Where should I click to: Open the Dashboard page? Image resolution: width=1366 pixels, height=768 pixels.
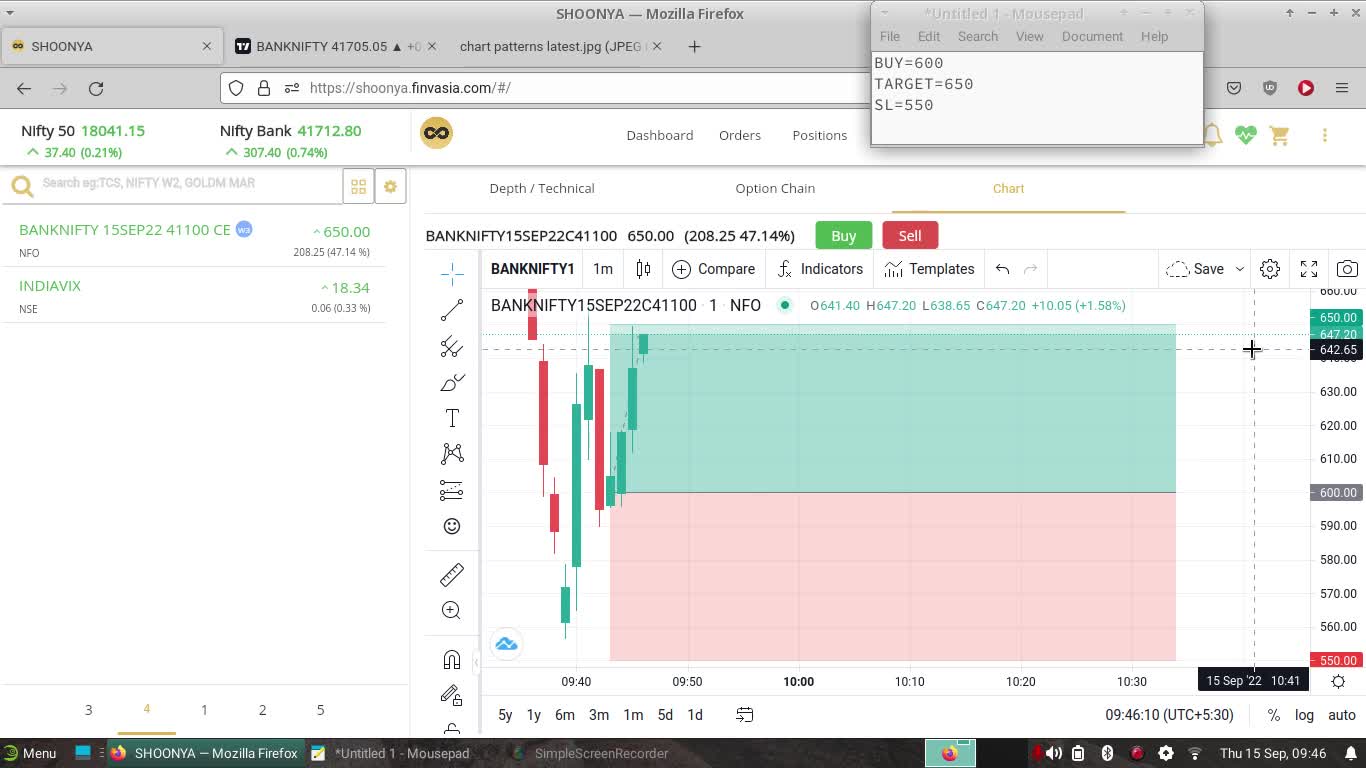659,135
